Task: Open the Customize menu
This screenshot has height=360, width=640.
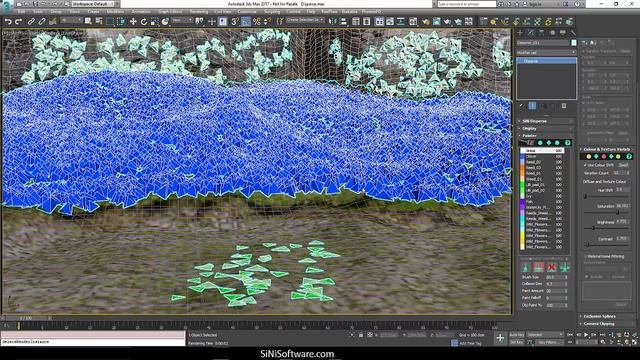Action: point(247,12)
